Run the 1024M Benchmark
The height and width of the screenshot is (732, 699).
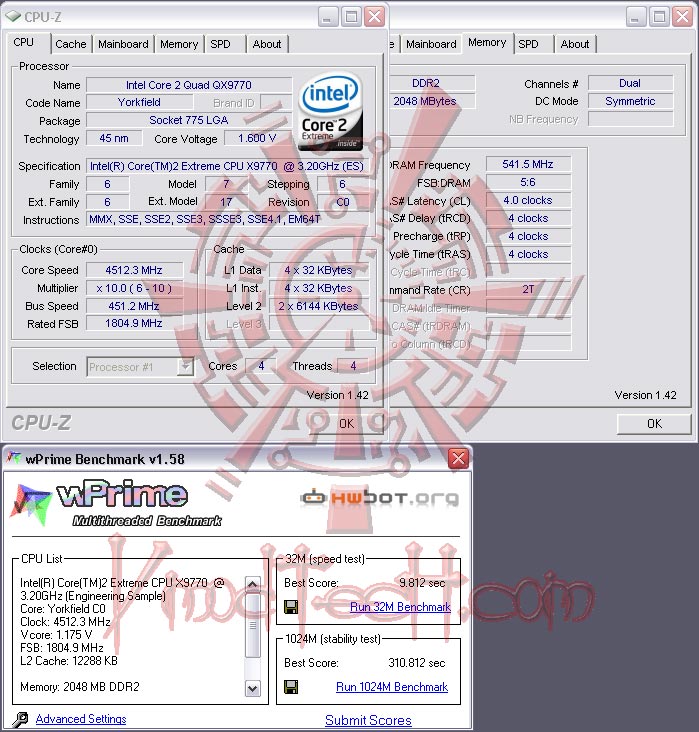click(392, 687)
